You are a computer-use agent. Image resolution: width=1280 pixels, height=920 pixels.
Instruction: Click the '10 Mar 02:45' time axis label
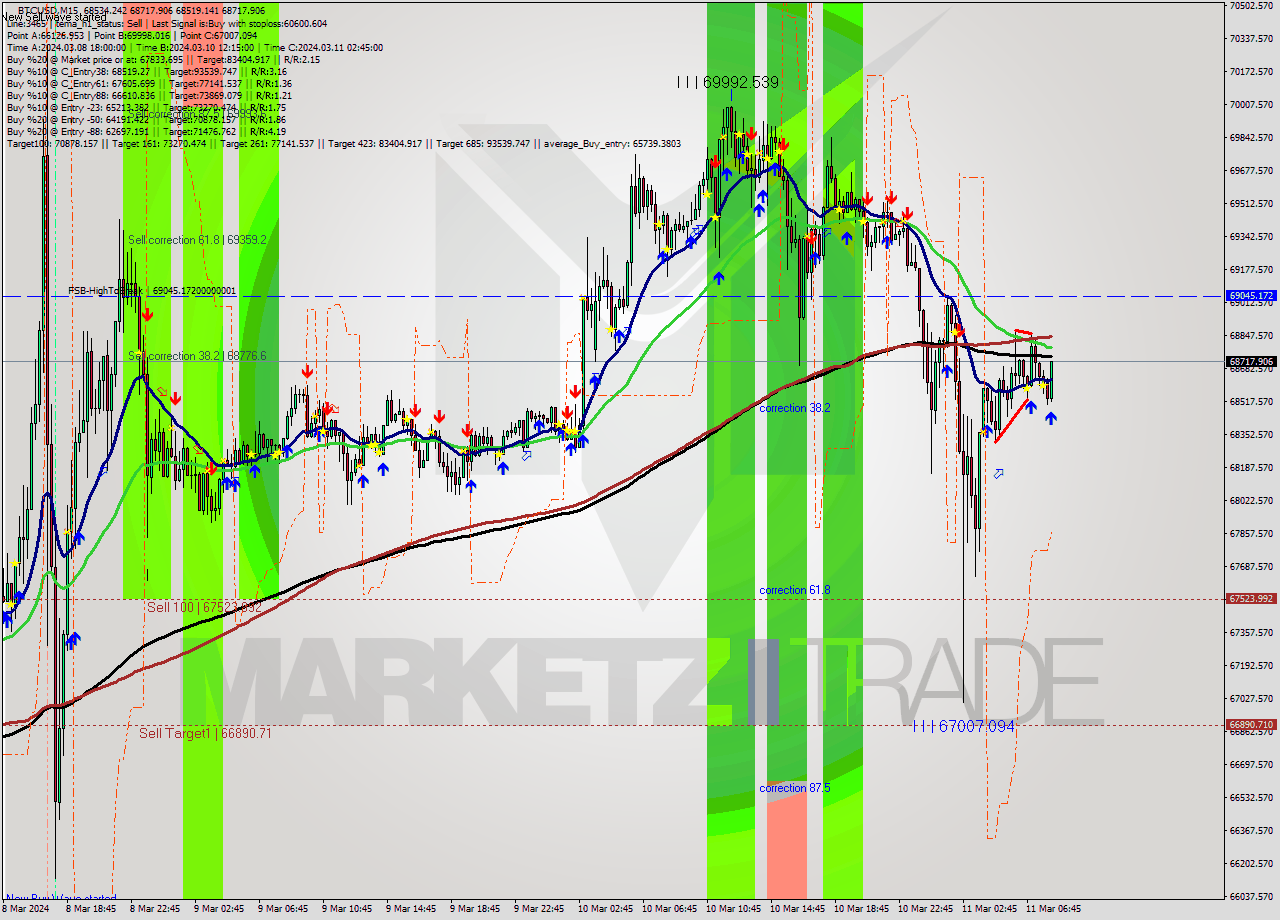(604, 909)
